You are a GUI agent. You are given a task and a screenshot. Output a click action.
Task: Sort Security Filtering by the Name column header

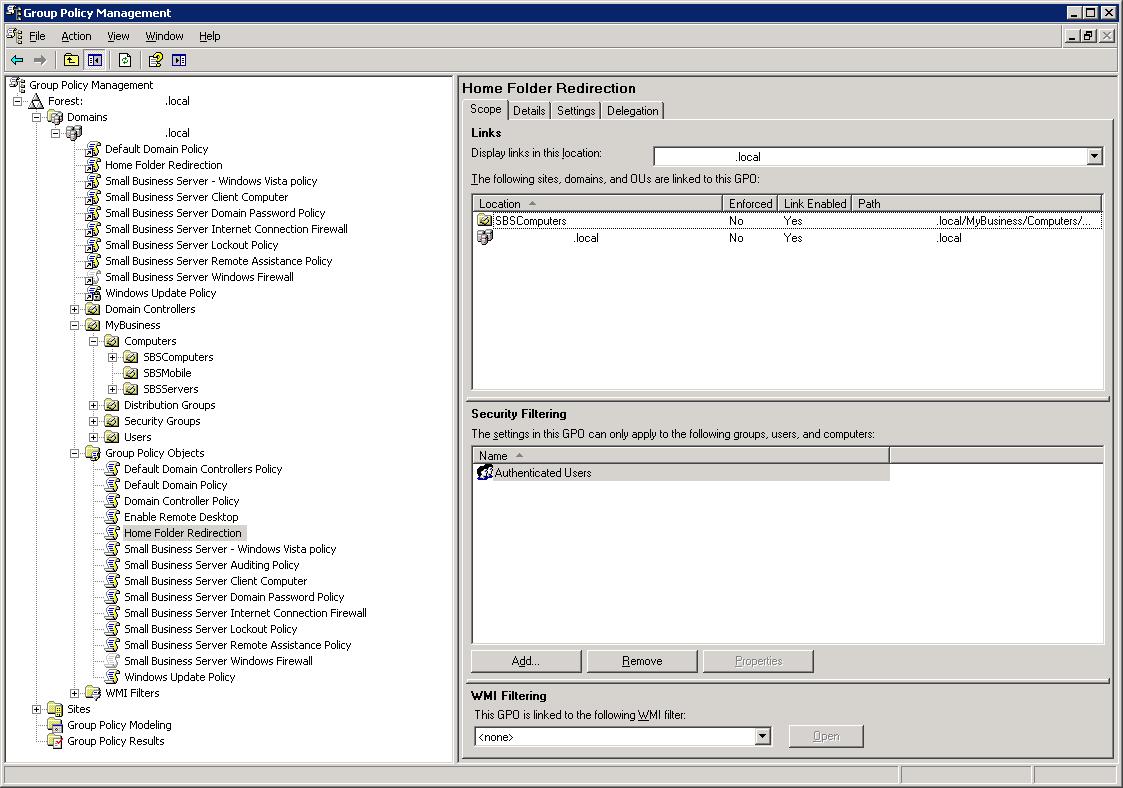[681, 456]
